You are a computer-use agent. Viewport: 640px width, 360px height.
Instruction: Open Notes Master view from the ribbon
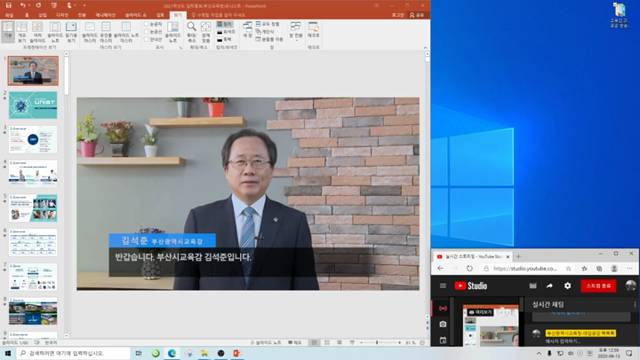coord(126,32)
